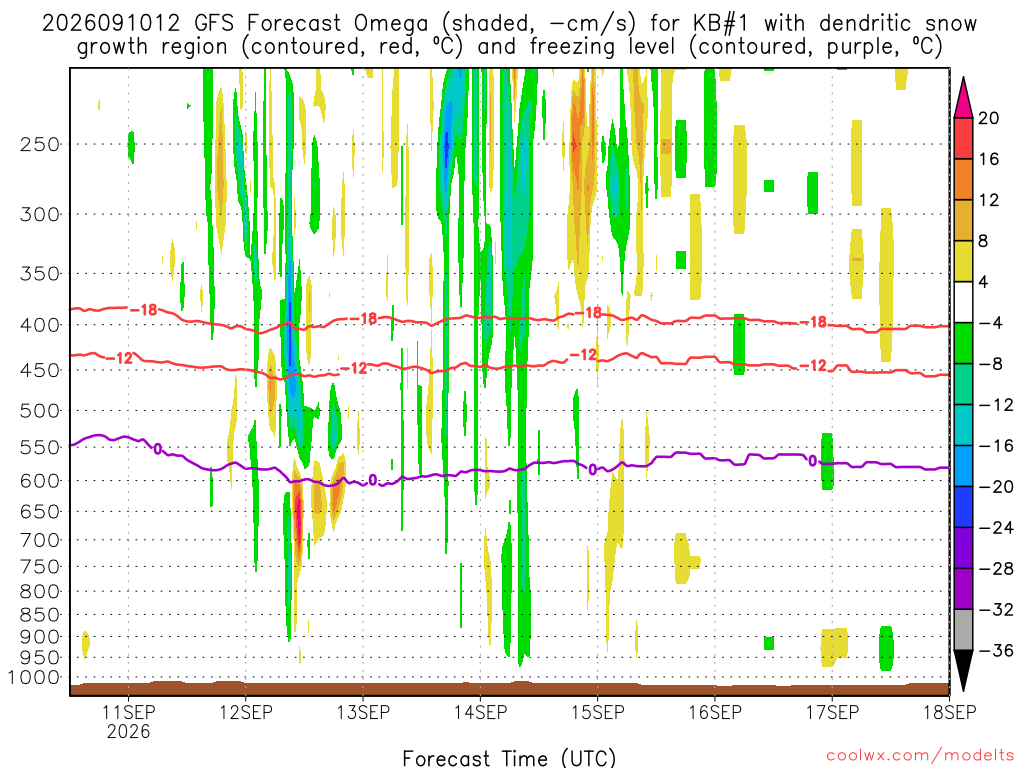Screen dimensions: 1024x768
Task: Select the blue -20 to -24 colorbar swatch
Action: pyautogui.click(x=963, y=507)
